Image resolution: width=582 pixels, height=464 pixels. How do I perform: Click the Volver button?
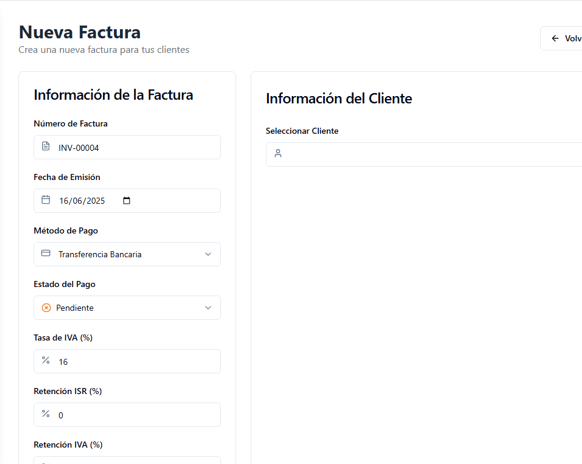pos(561,38)
